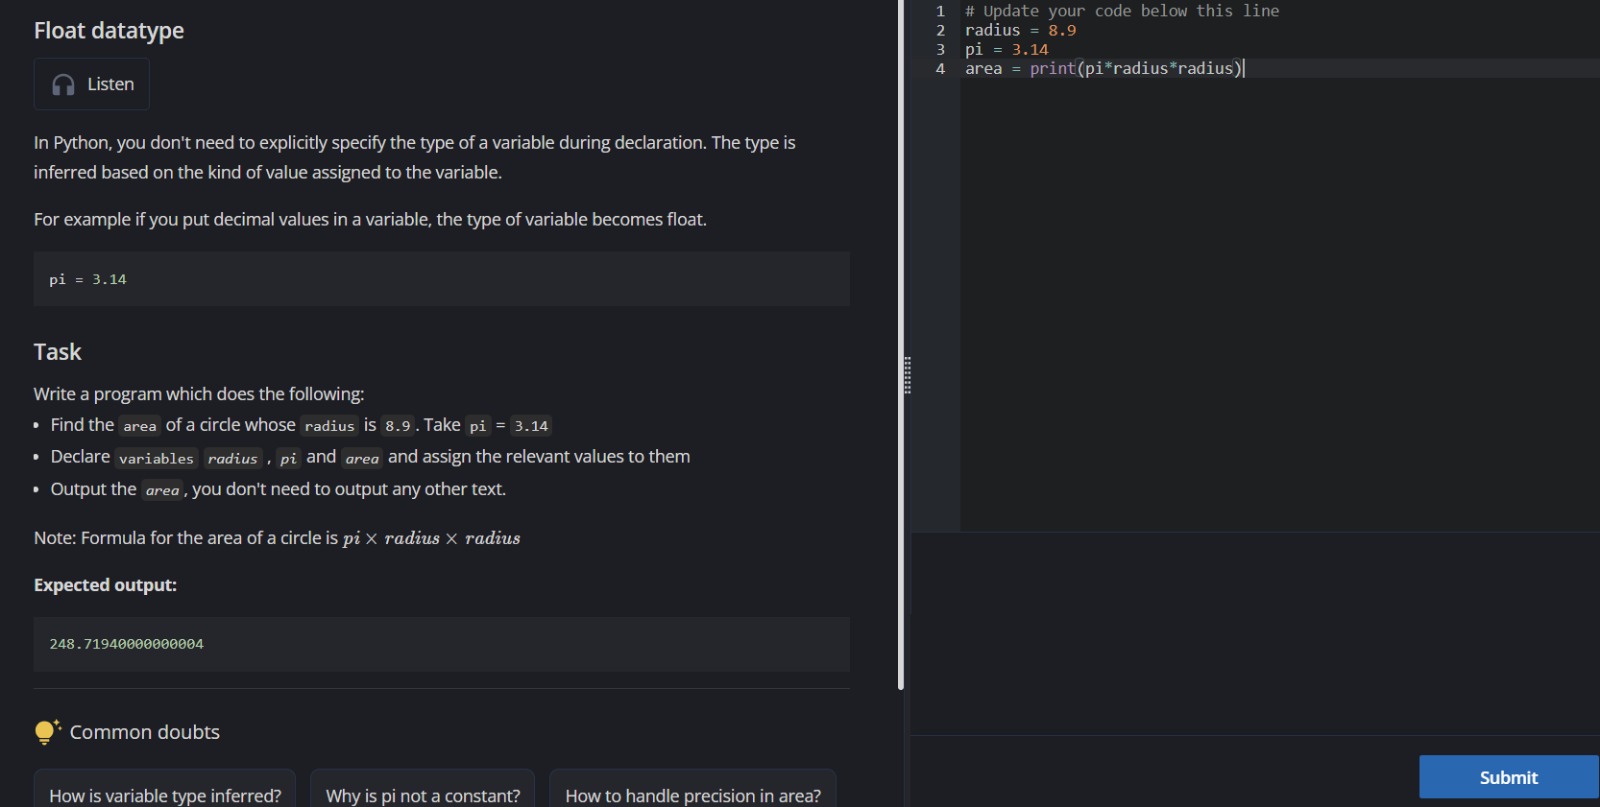Click the lightbulb icon beside Common doubts
Viewport: 1600px width, 807px height.
pos(46,732)
